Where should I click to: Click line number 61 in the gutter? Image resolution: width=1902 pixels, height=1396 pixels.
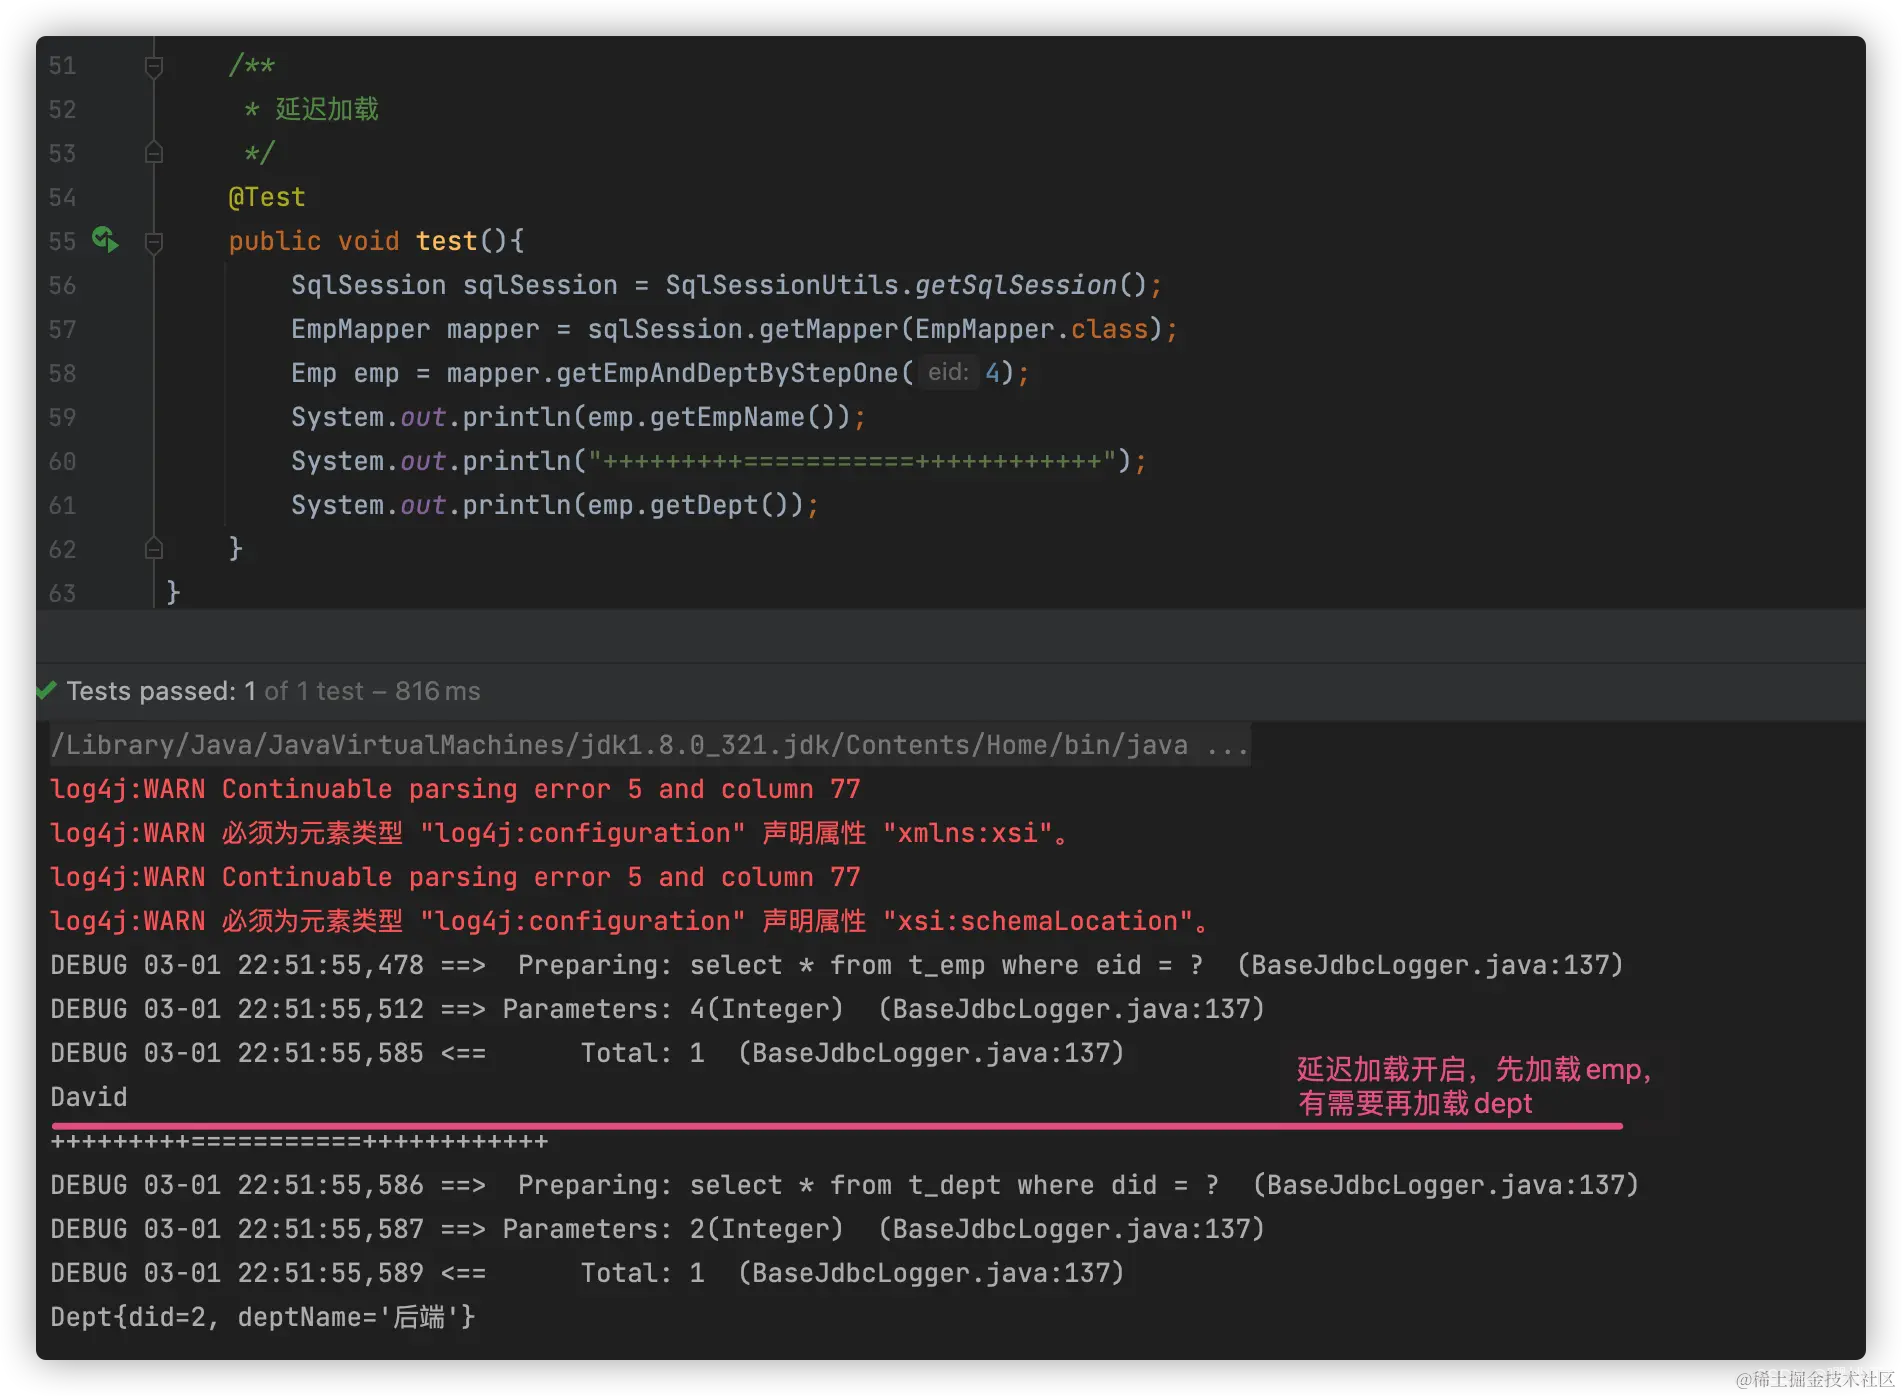62,505
